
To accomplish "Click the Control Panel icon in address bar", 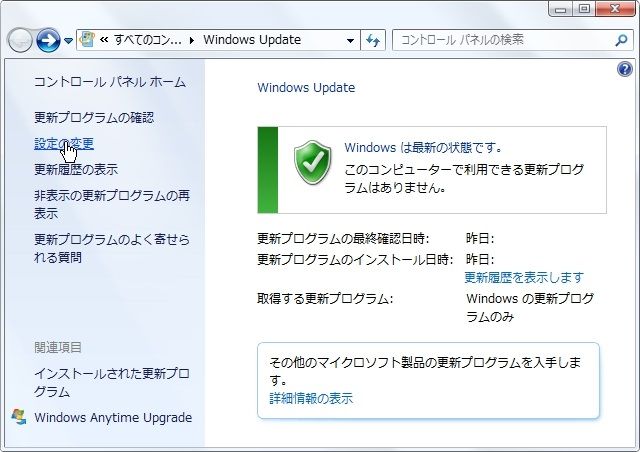I will [x=87, y=40].
